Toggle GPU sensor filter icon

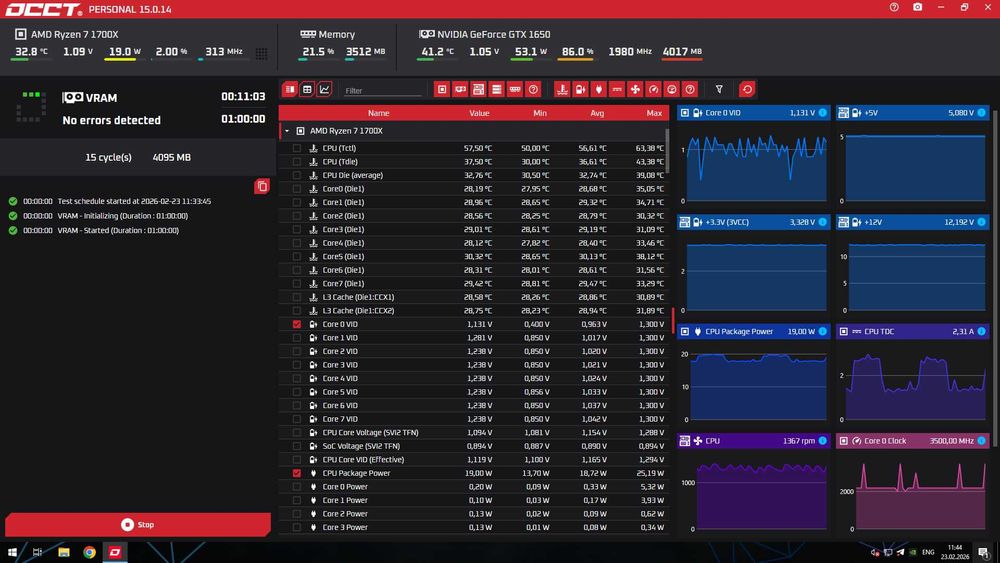point(460,89)
